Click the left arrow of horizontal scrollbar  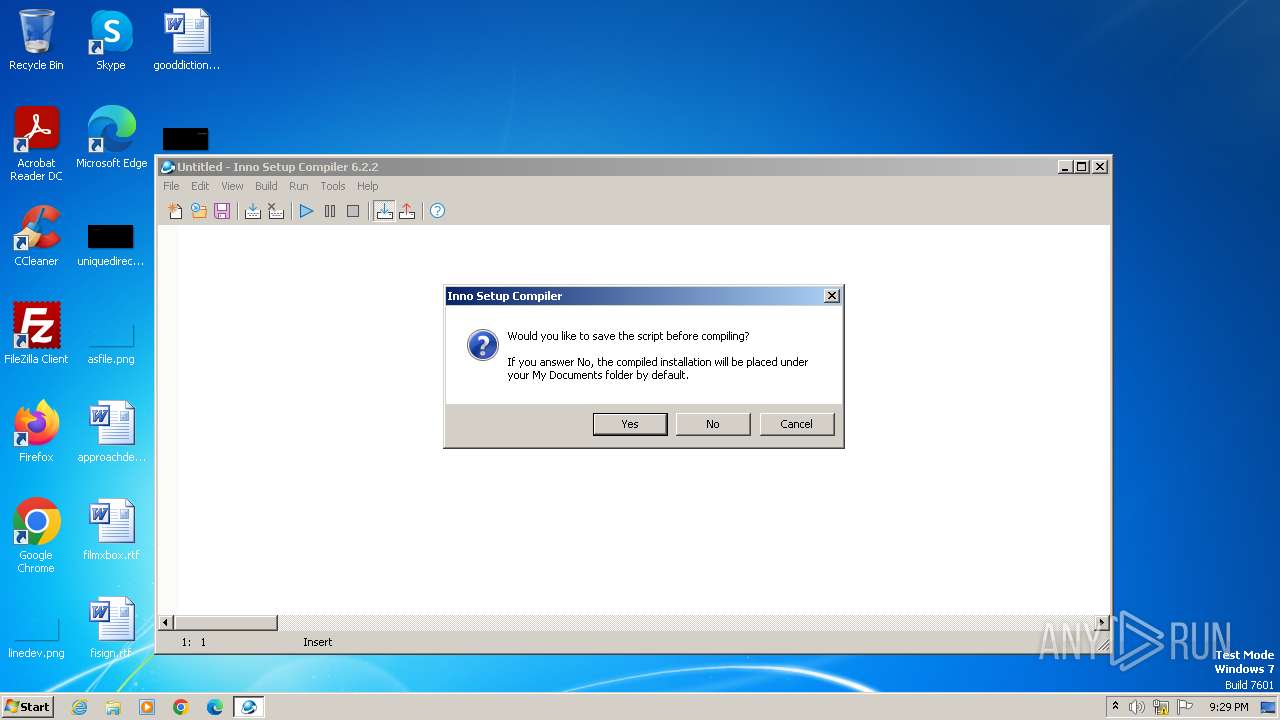[x=167, y=623]
